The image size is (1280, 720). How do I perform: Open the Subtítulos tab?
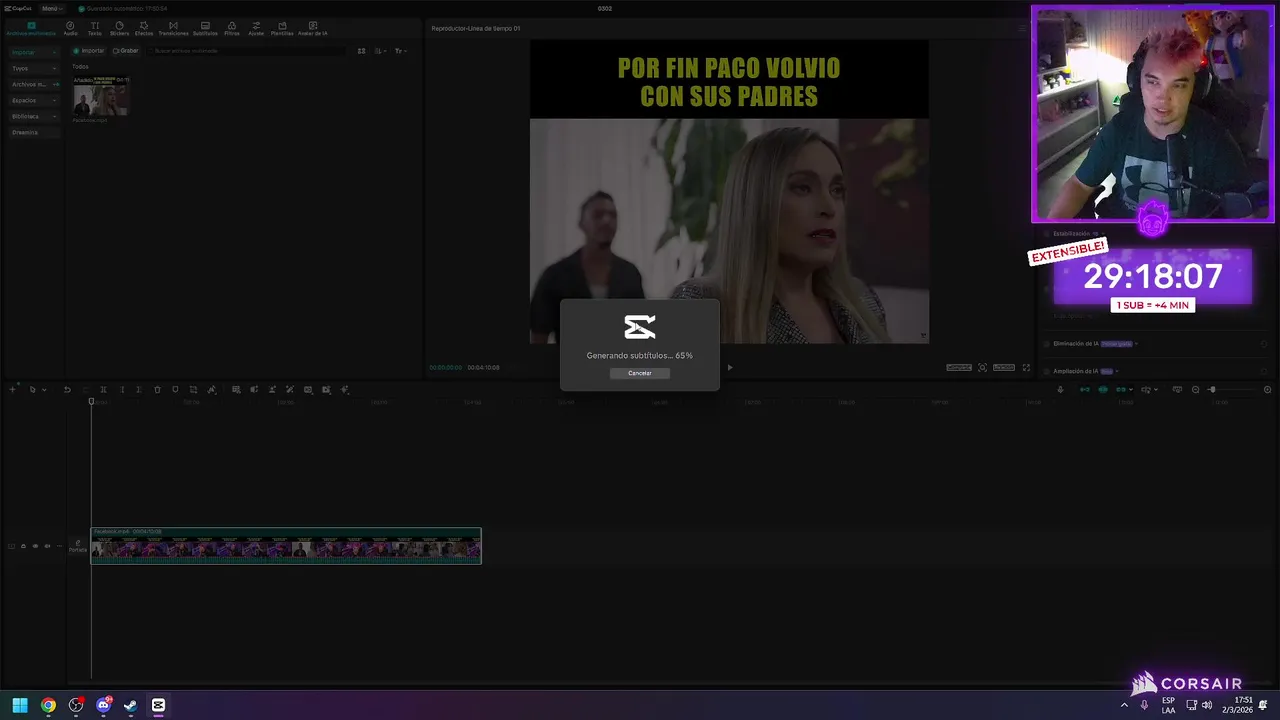pos(205,28)
